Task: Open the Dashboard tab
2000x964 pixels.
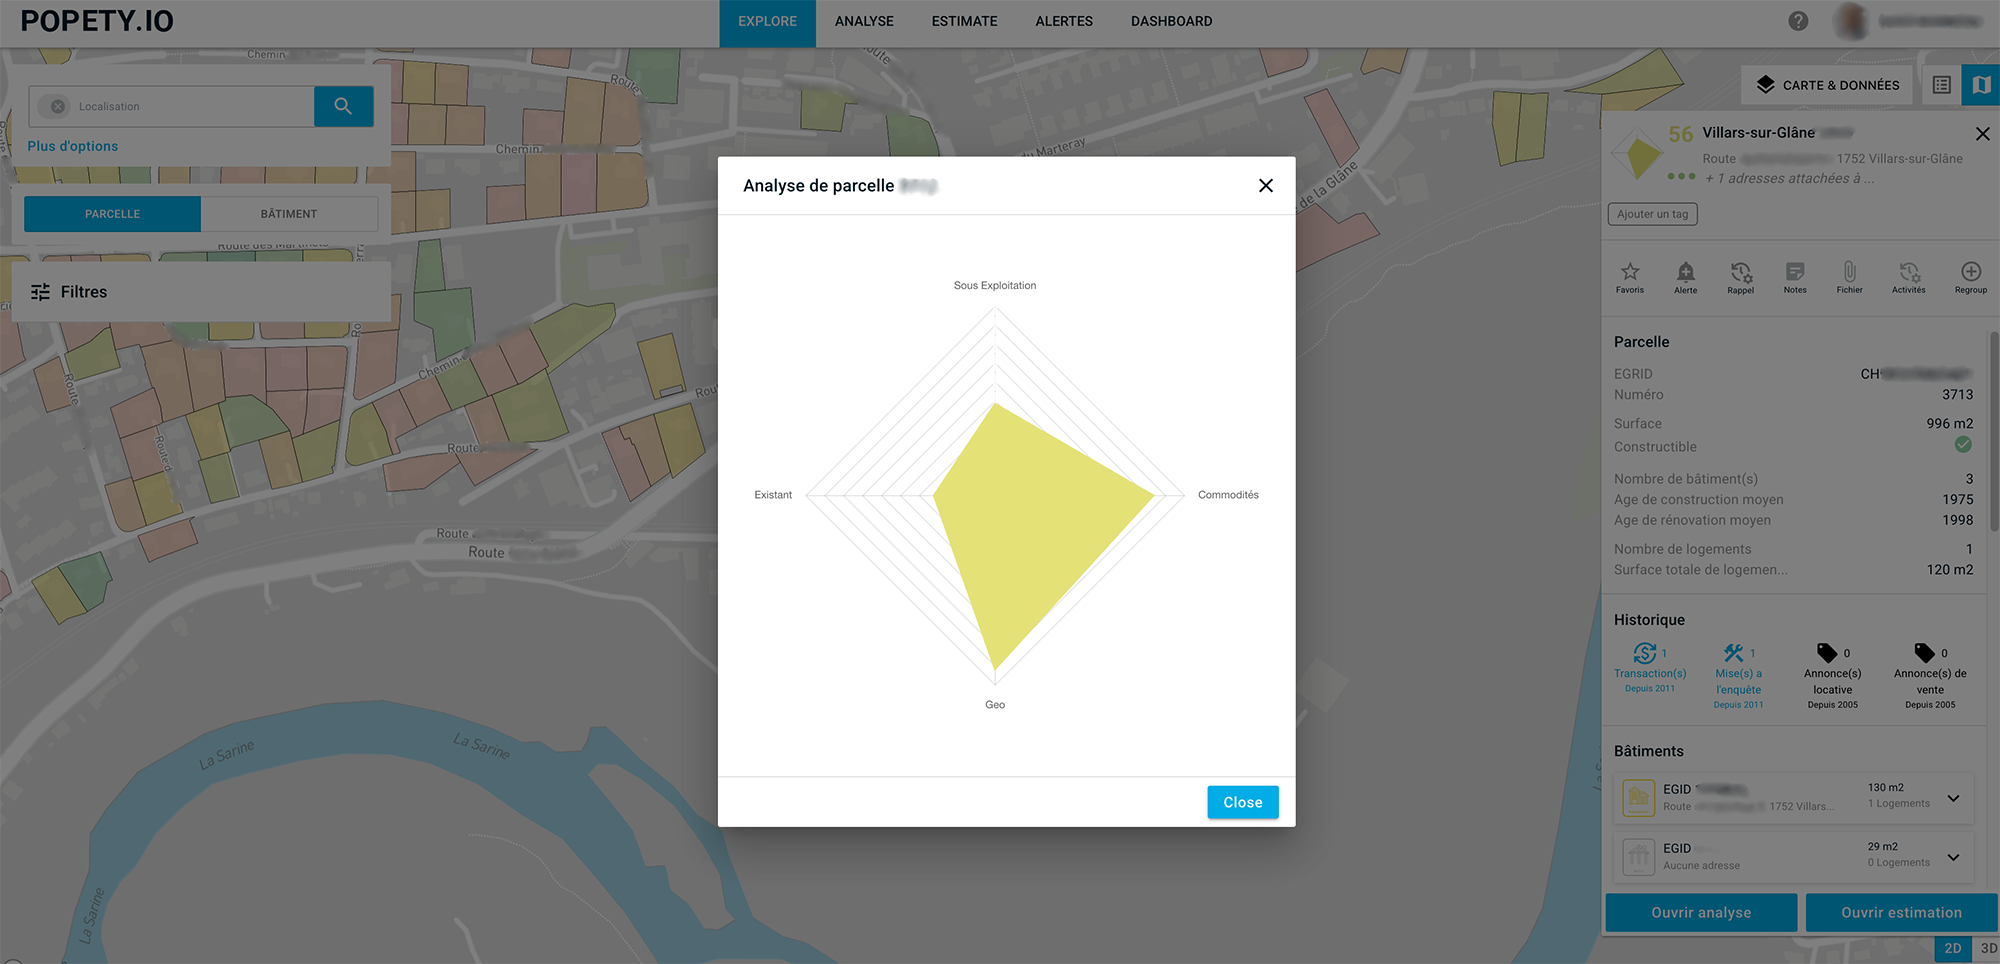Action: tap(1171, 21)
